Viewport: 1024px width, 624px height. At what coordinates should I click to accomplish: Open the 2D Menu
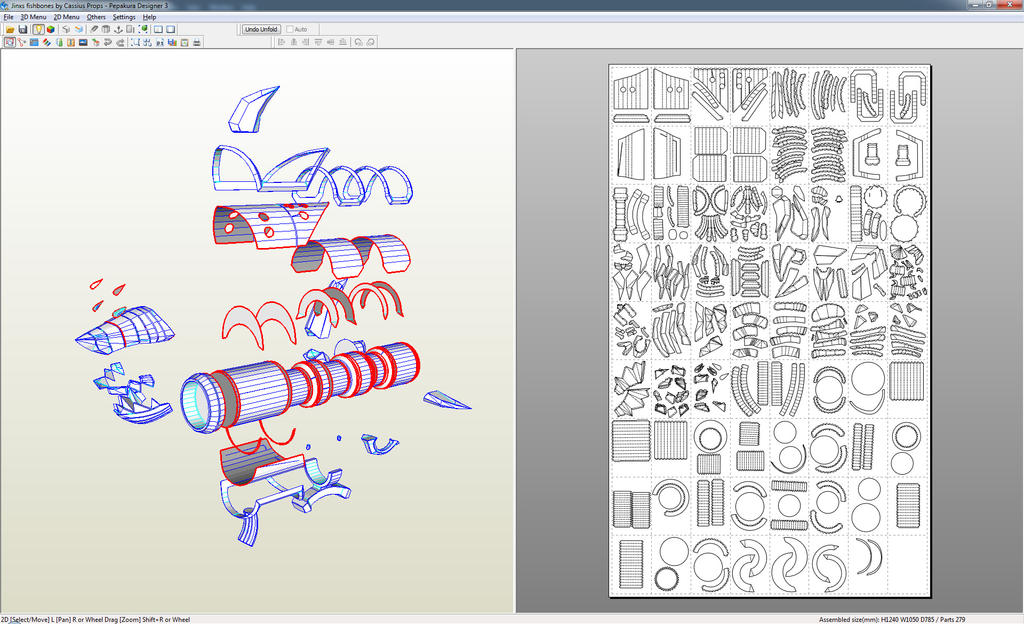coord(67,17)
